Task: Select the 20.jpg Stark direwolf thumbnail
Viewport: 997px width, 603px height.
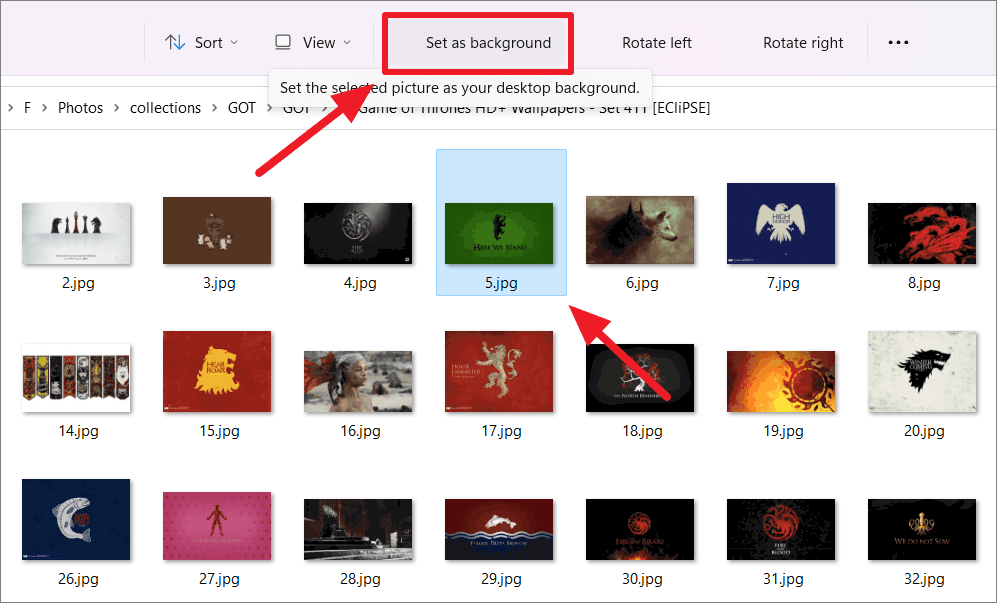Action: pyautogui.click(x=922, y=371)
